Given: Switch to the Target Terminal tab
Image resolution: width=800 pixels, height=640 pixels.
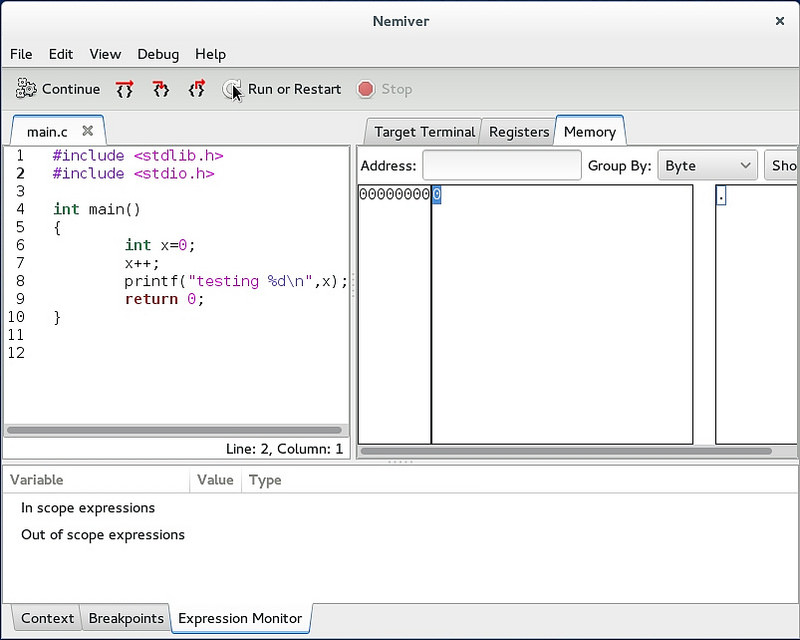Looking at the screenshot, I should [424, 132].
